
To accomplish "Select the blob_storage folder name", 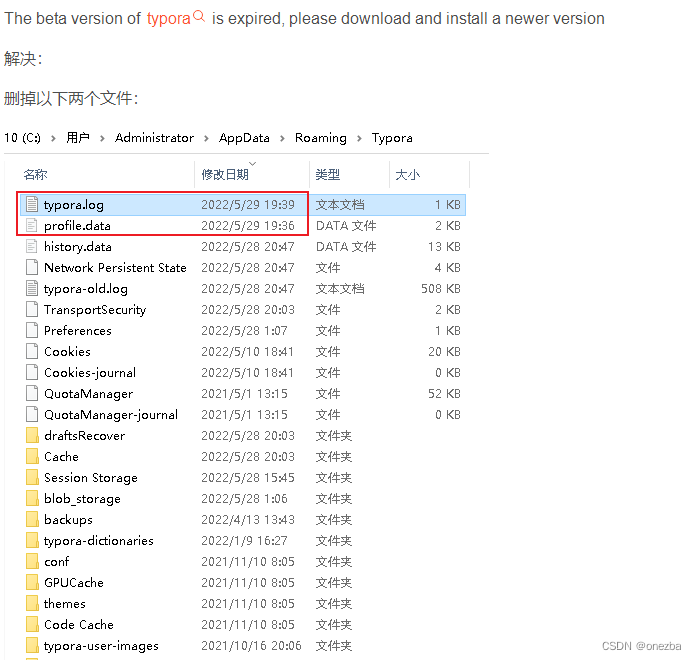I will tap(82, 498).
